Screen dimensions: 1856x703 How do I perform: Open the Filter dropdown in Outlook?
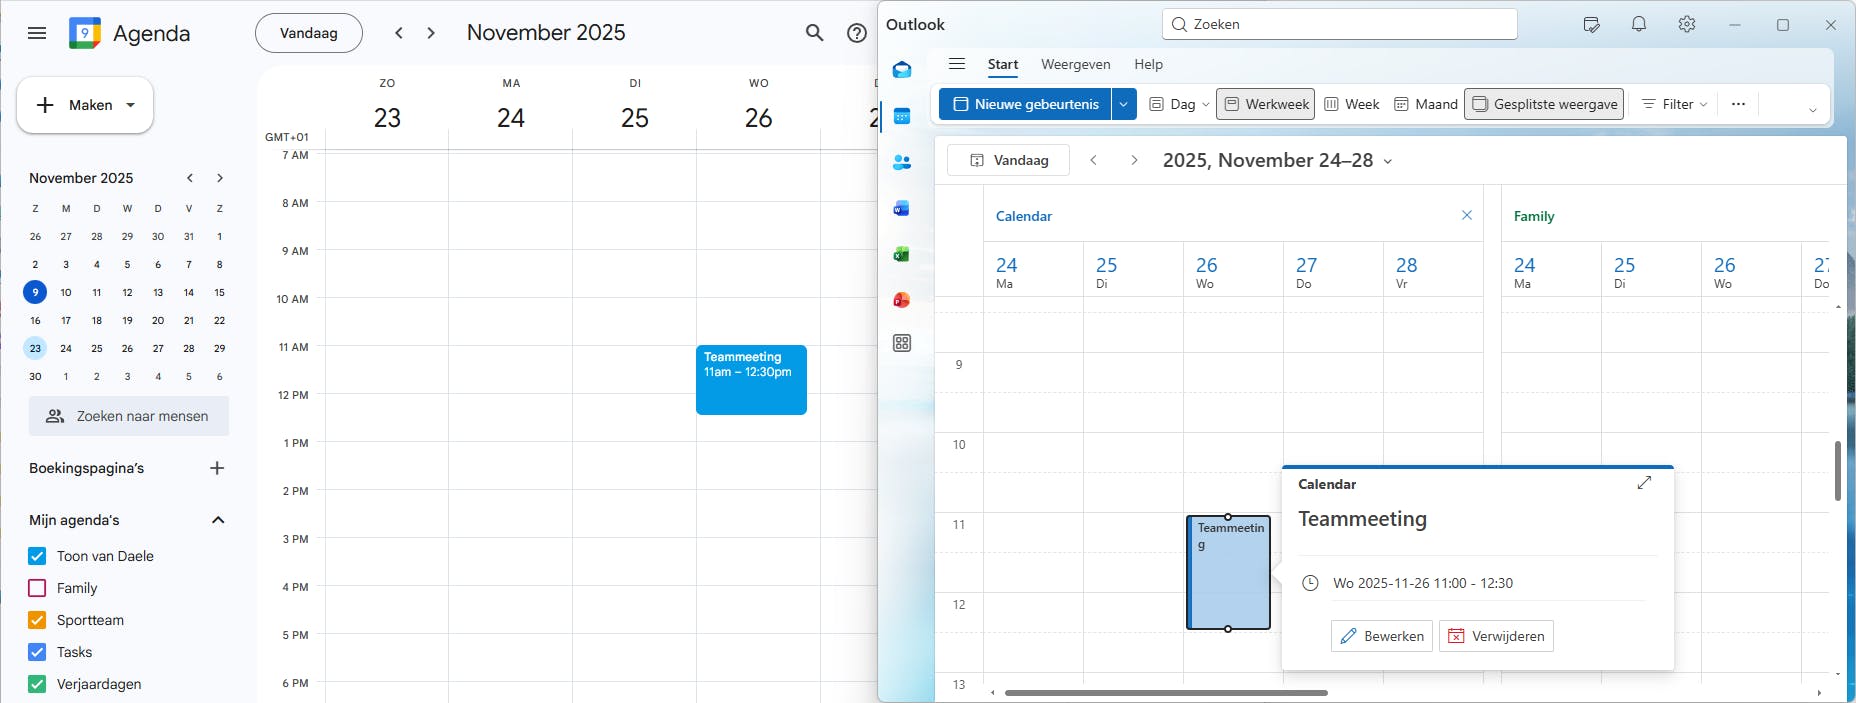pos(1675,104)
